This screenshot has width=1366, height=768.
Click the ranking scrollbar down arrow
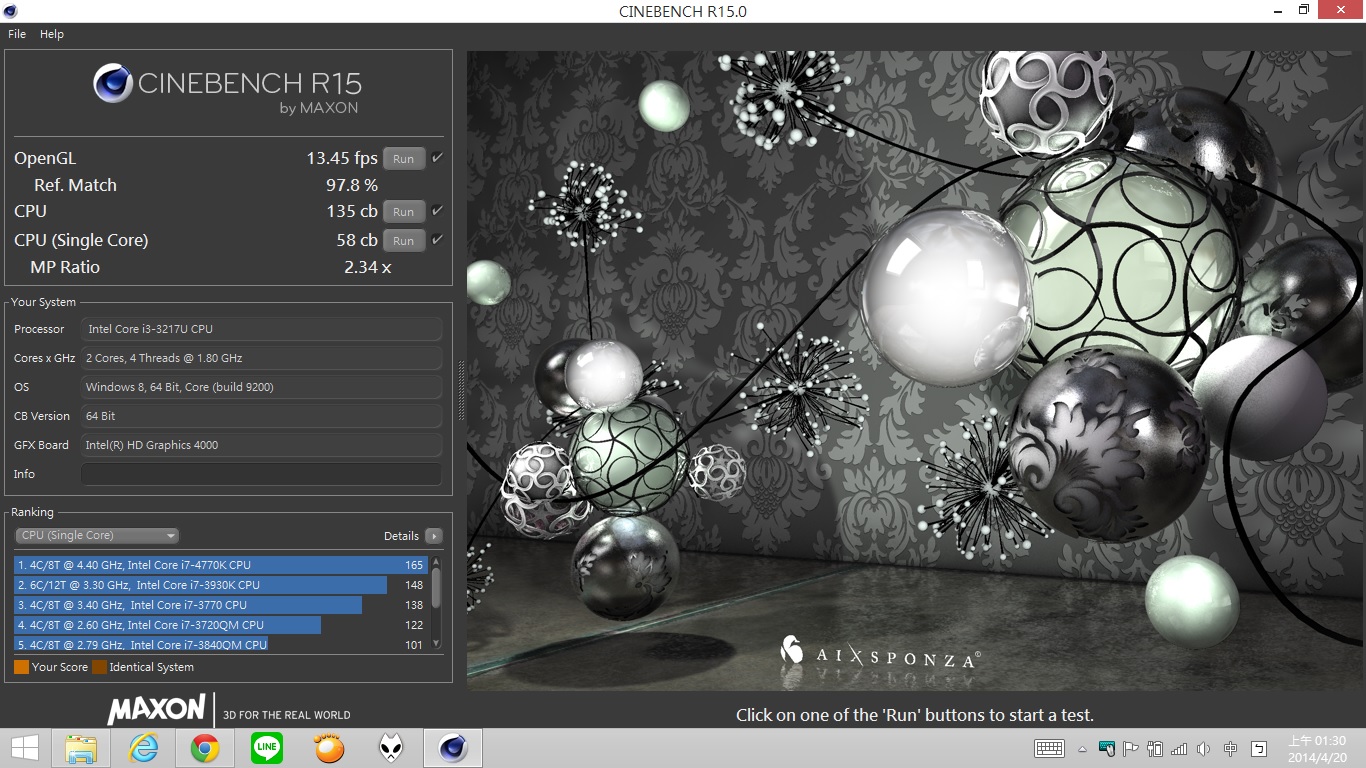[x=436, y=644]
